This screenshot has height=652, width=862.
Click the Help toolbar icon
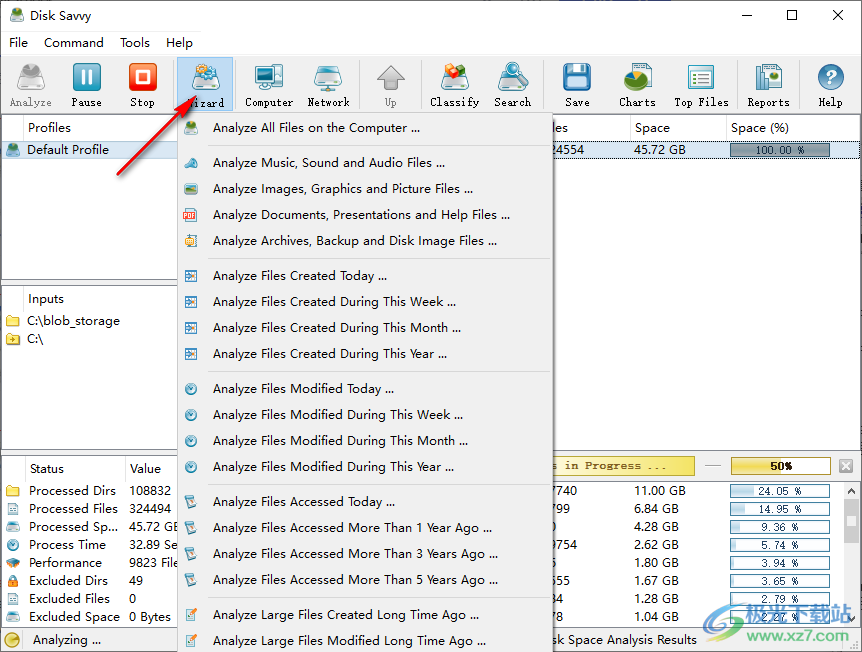click(x=830, y=84)
